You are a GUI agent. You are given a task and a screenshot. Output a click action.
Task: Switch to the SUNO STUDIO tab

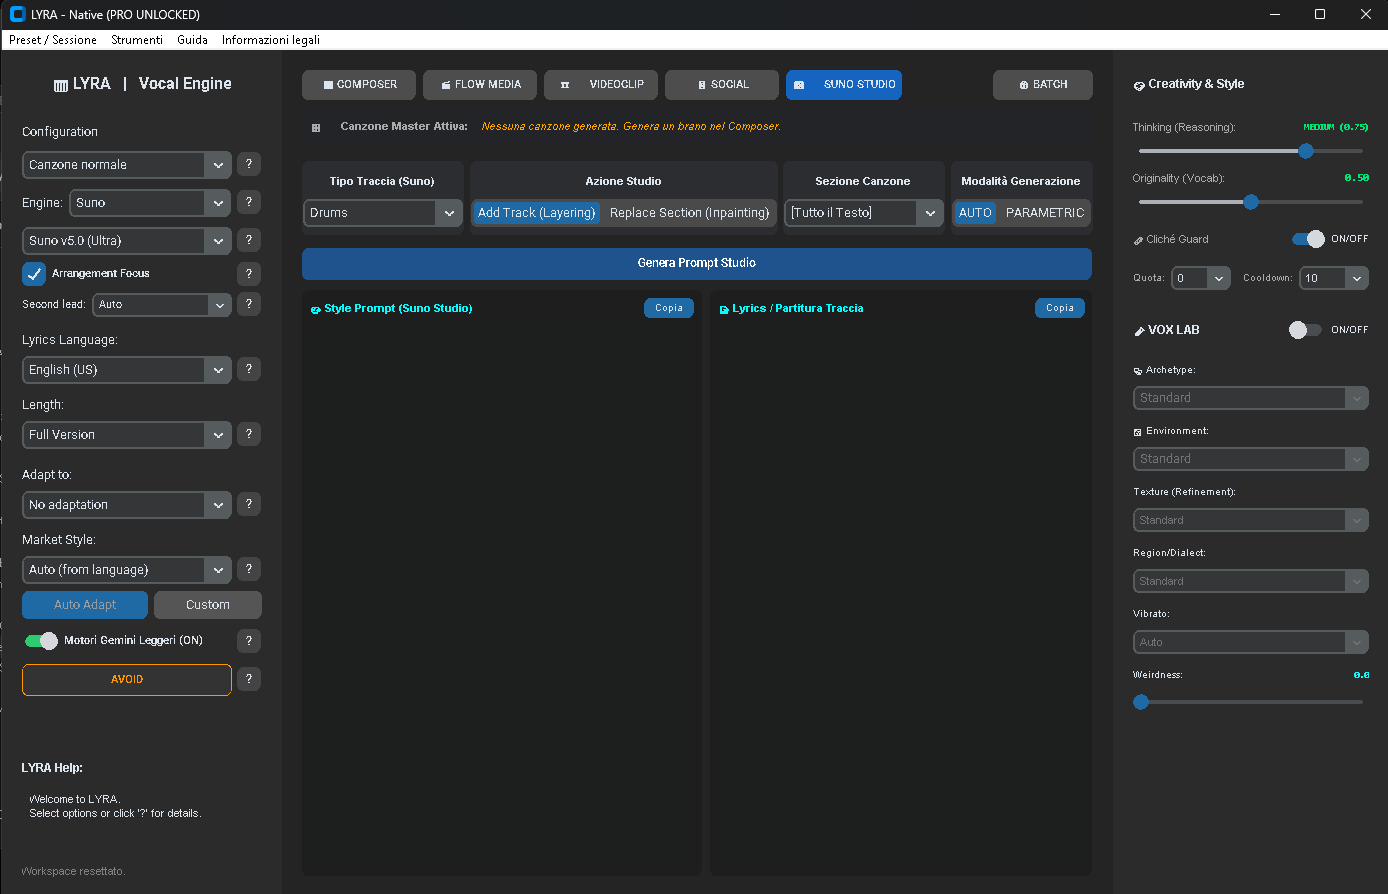click(844, 85)
